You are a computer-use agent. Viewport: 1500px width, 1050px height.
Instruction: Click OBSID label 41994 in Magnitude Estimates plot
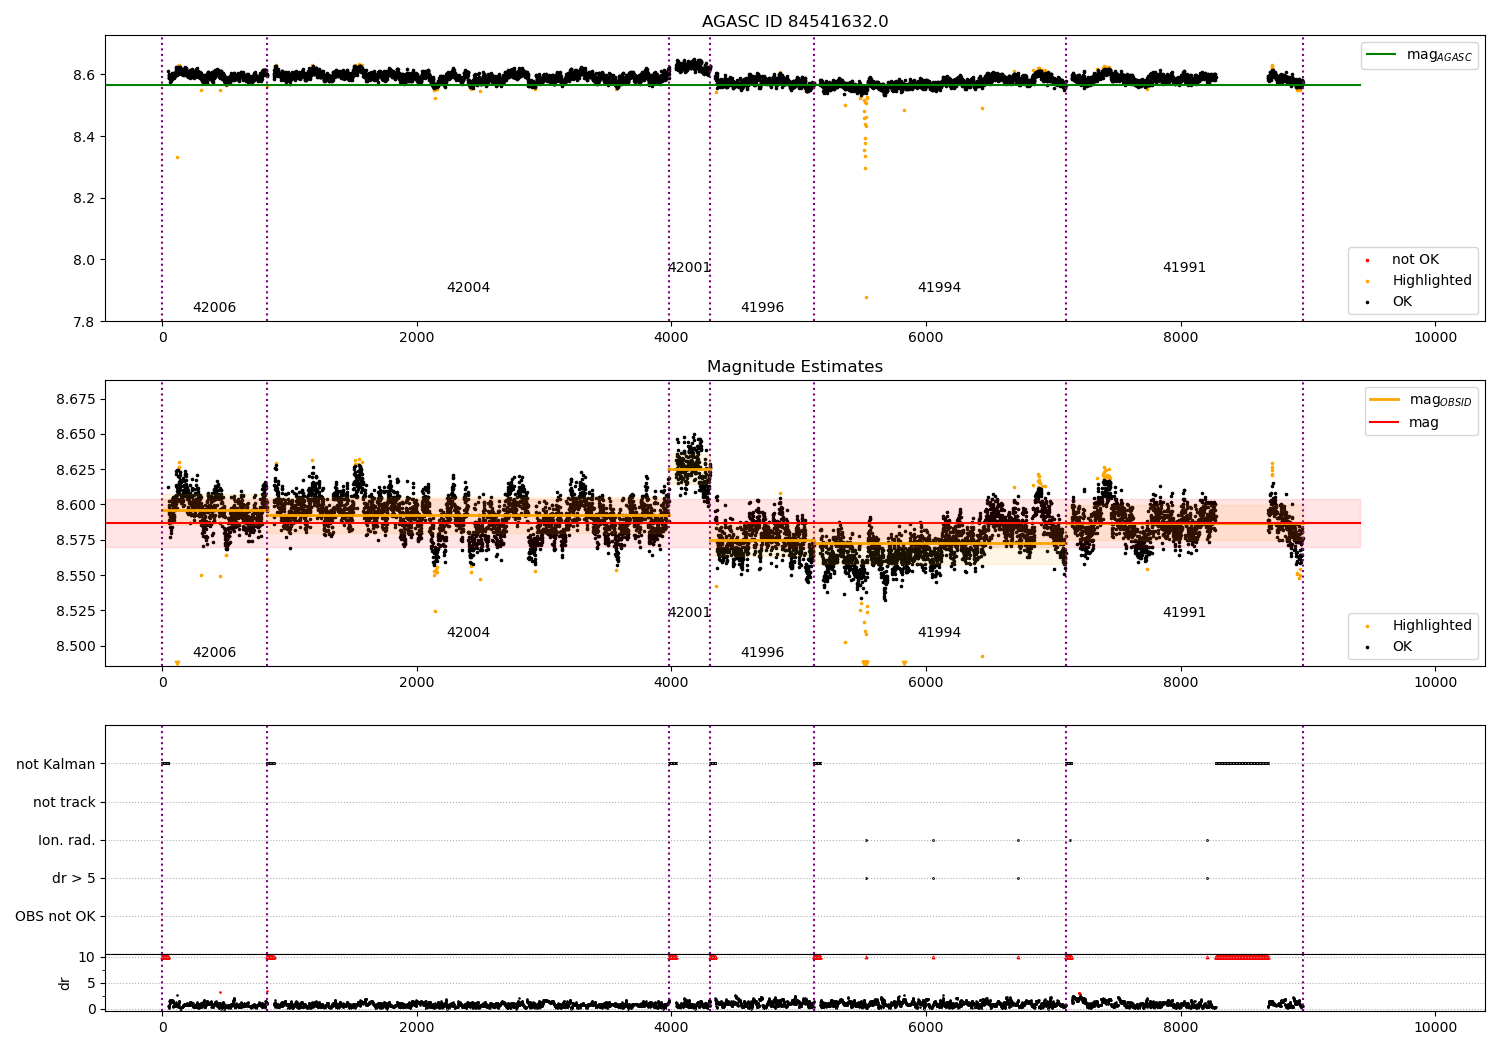coord(939,633)
